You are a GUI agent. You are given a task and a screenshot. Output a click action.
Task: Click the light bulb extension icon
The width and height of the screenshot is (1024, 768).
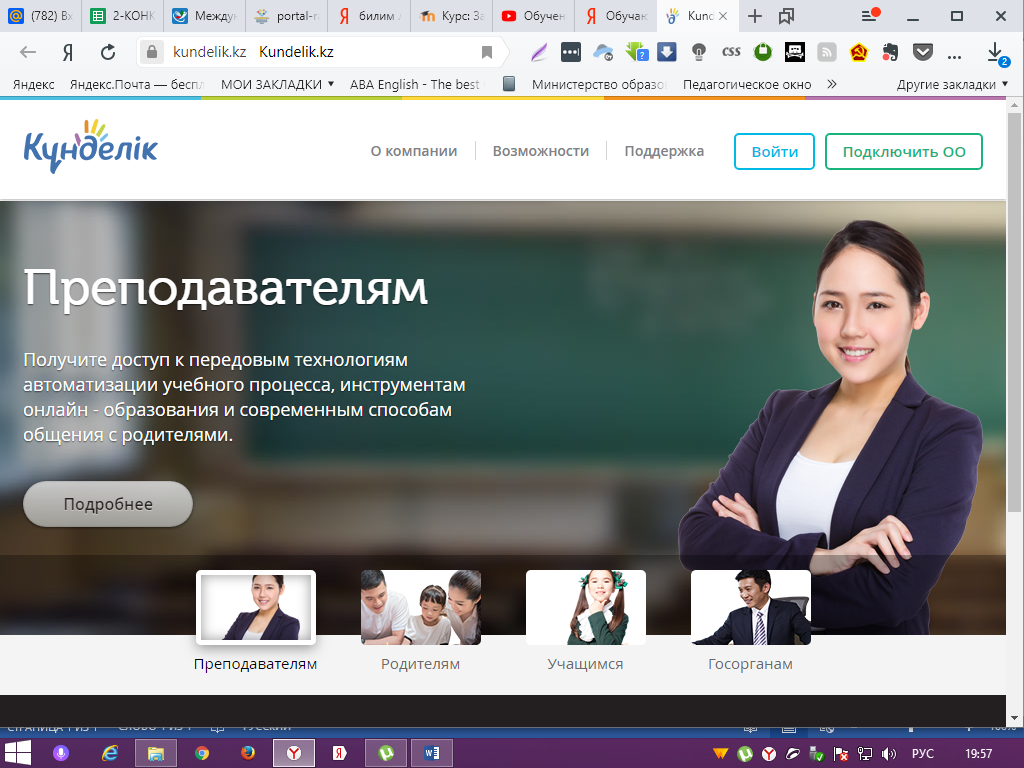coord(699,52)
